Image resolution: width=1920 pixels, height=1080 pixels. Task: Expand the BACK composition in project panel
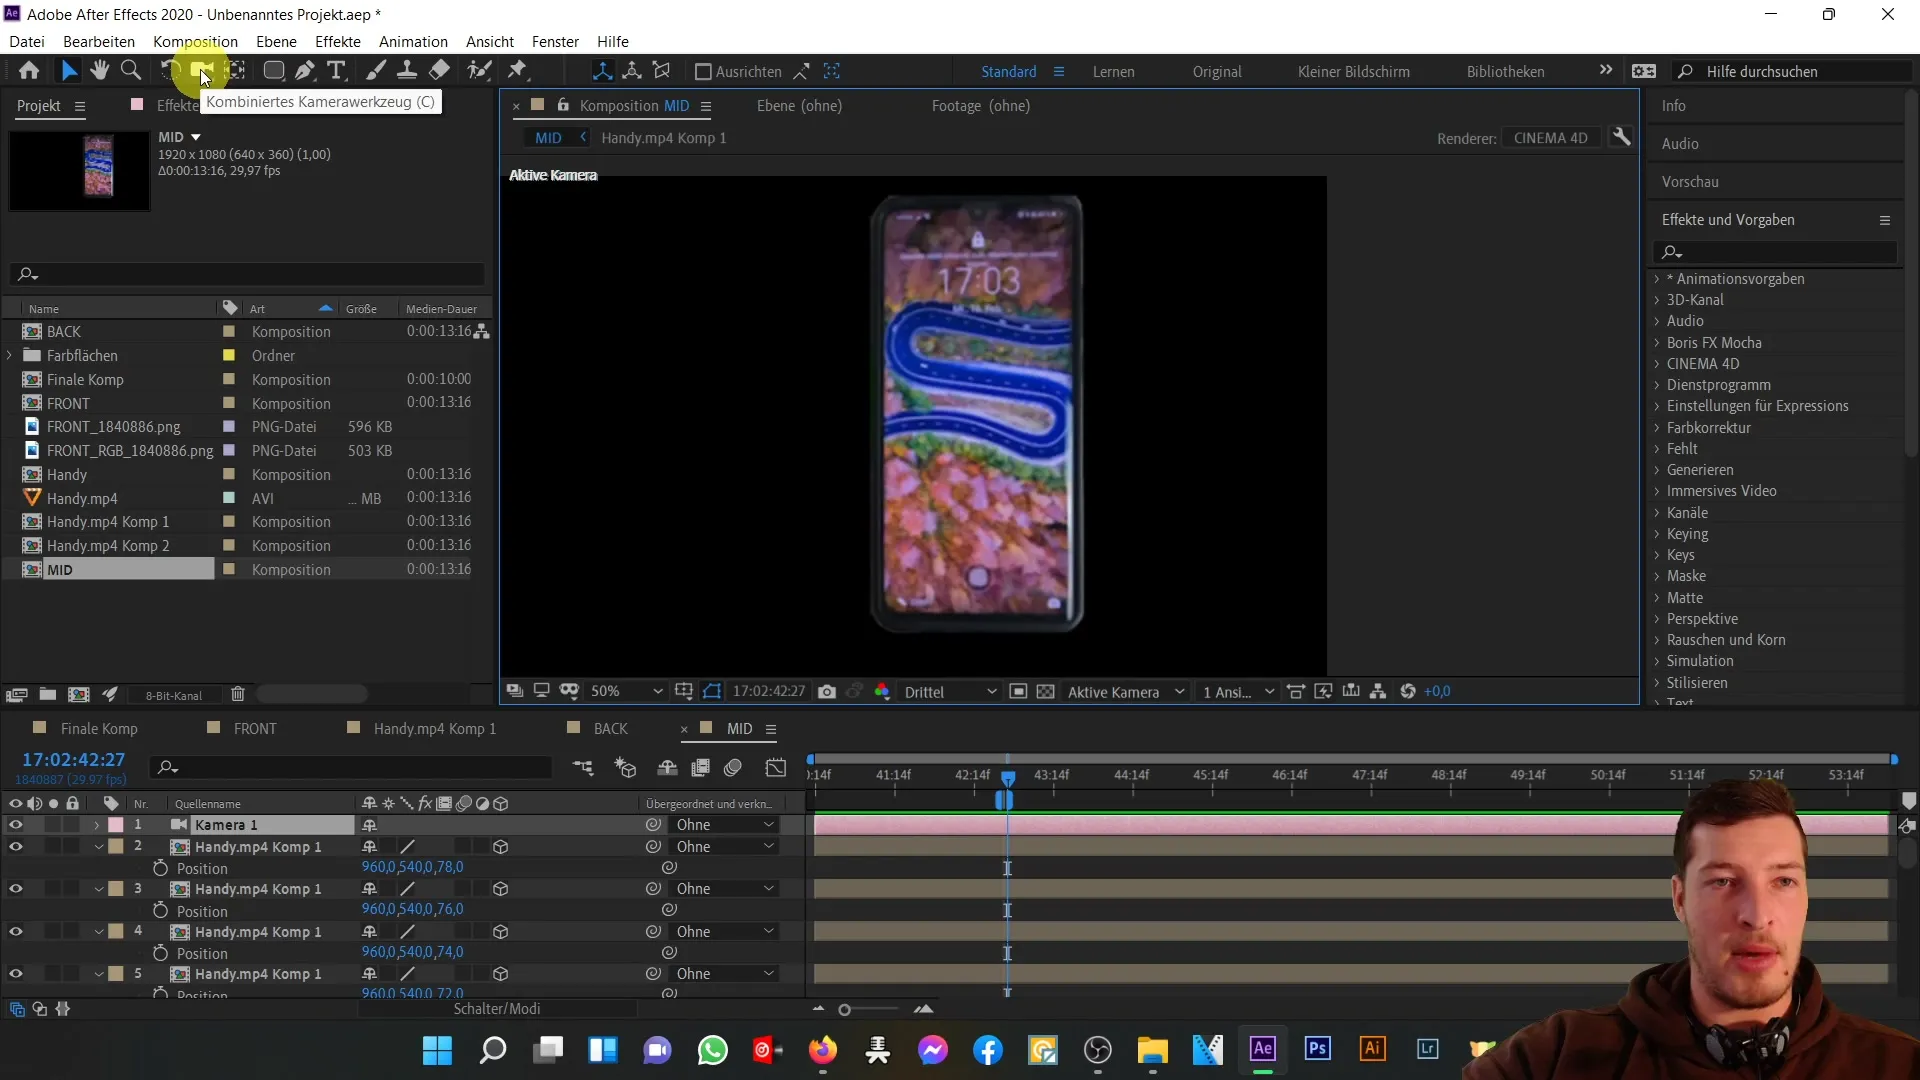click(x=11, y=331)
